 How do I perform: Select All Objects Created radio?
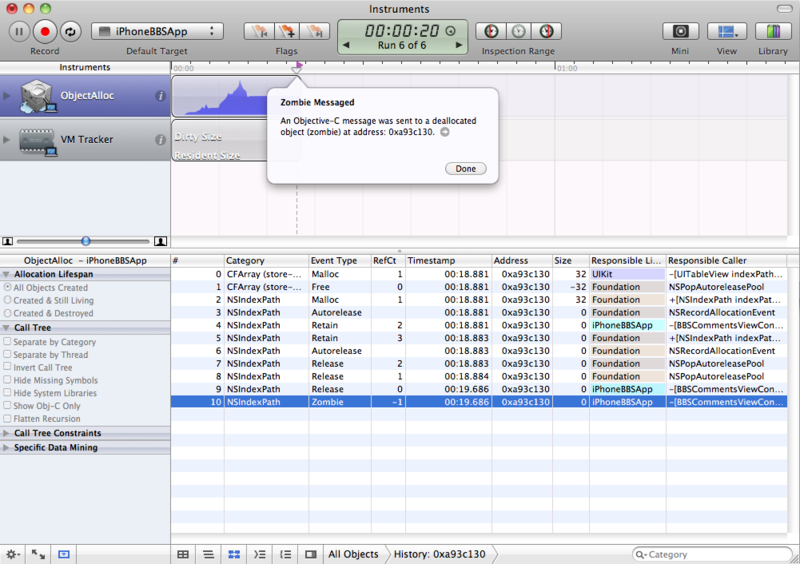8,287
